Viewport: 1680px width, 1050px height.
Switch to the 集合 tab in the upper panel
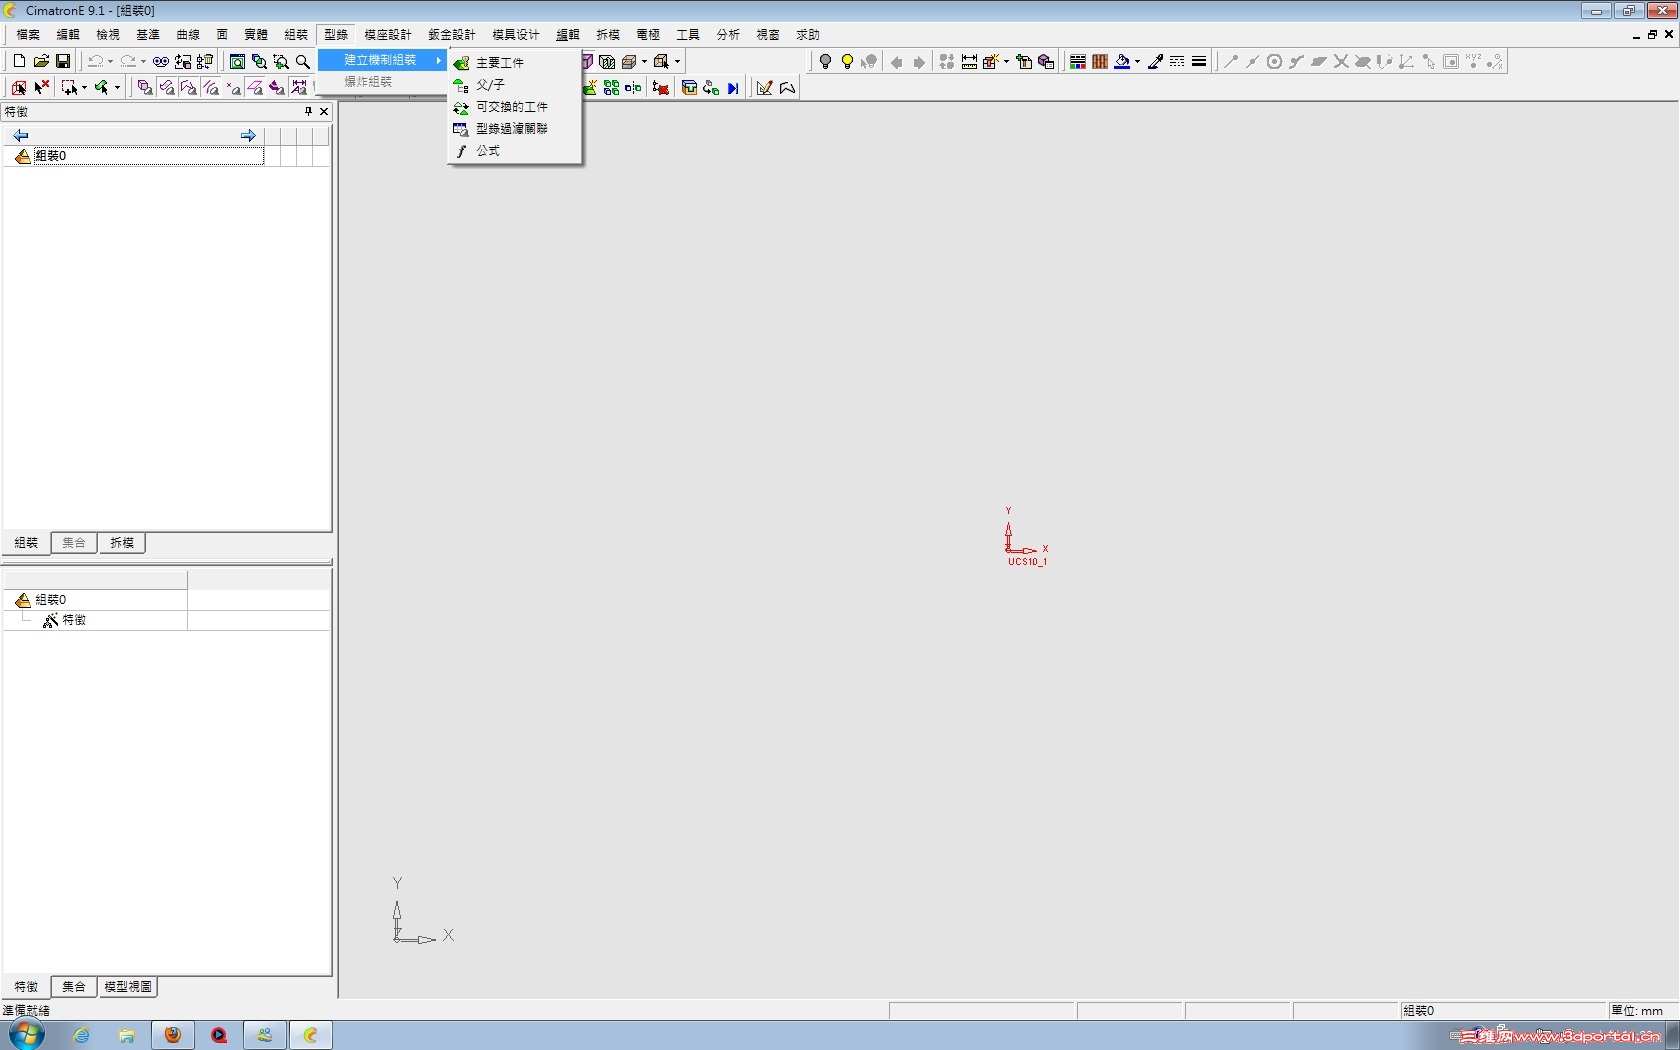pyautogui.click(x=74, y=543)
